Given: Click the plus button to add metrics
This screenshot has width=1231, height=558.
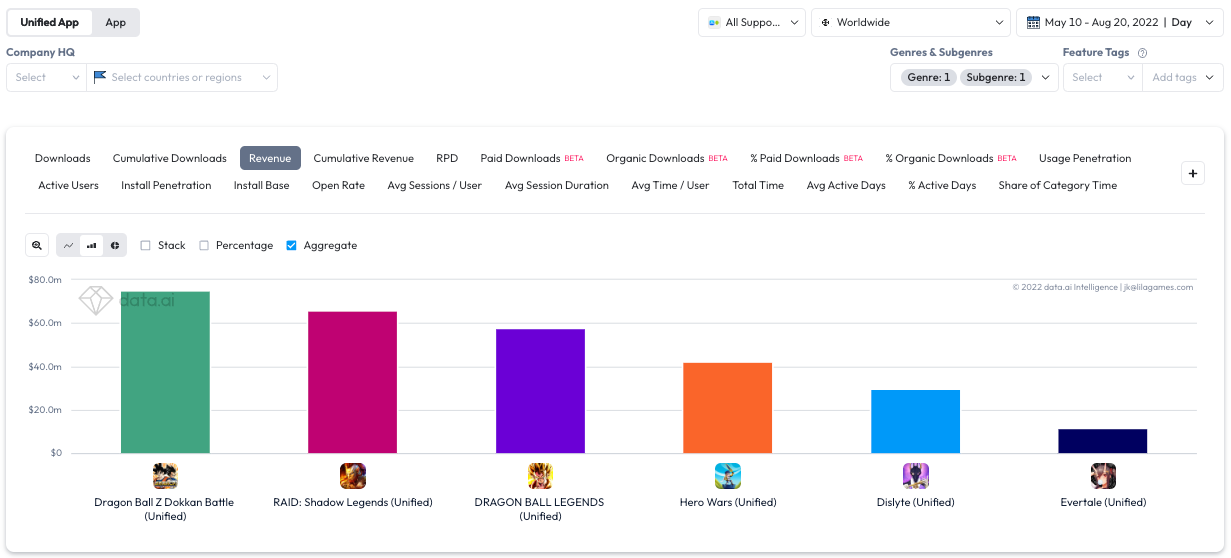Looking at the screenshot, I should (1193, 173).
